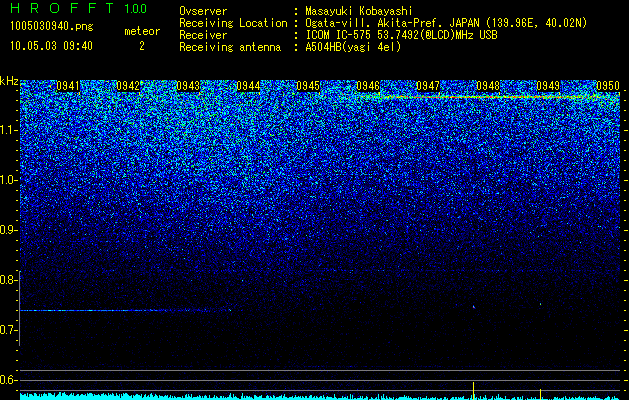Click the 0.6 kHz axis label
This screenshot has height=400, width=629.
coord(8,380)
